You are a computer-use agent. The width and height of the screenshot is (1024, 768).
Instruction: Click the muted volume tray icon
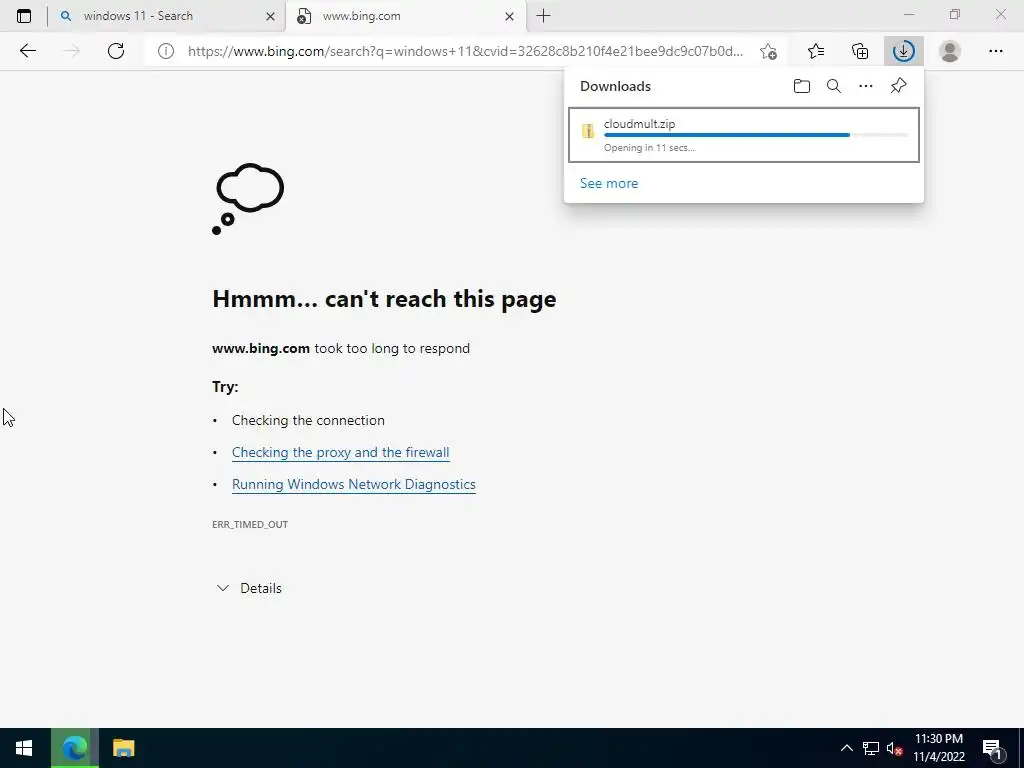[x=895, y=748]
